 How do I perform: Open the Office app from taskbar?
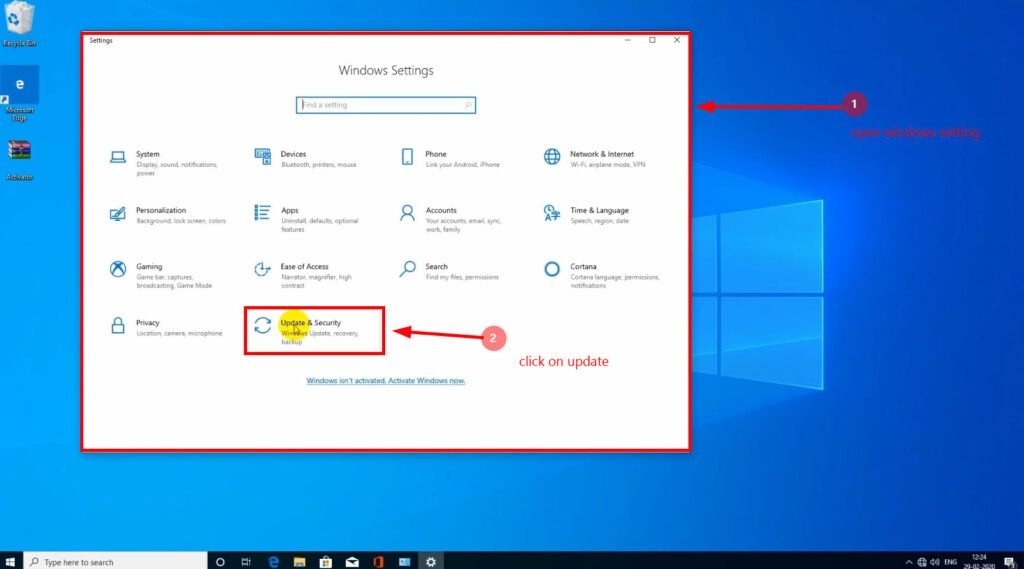(378, 562)
